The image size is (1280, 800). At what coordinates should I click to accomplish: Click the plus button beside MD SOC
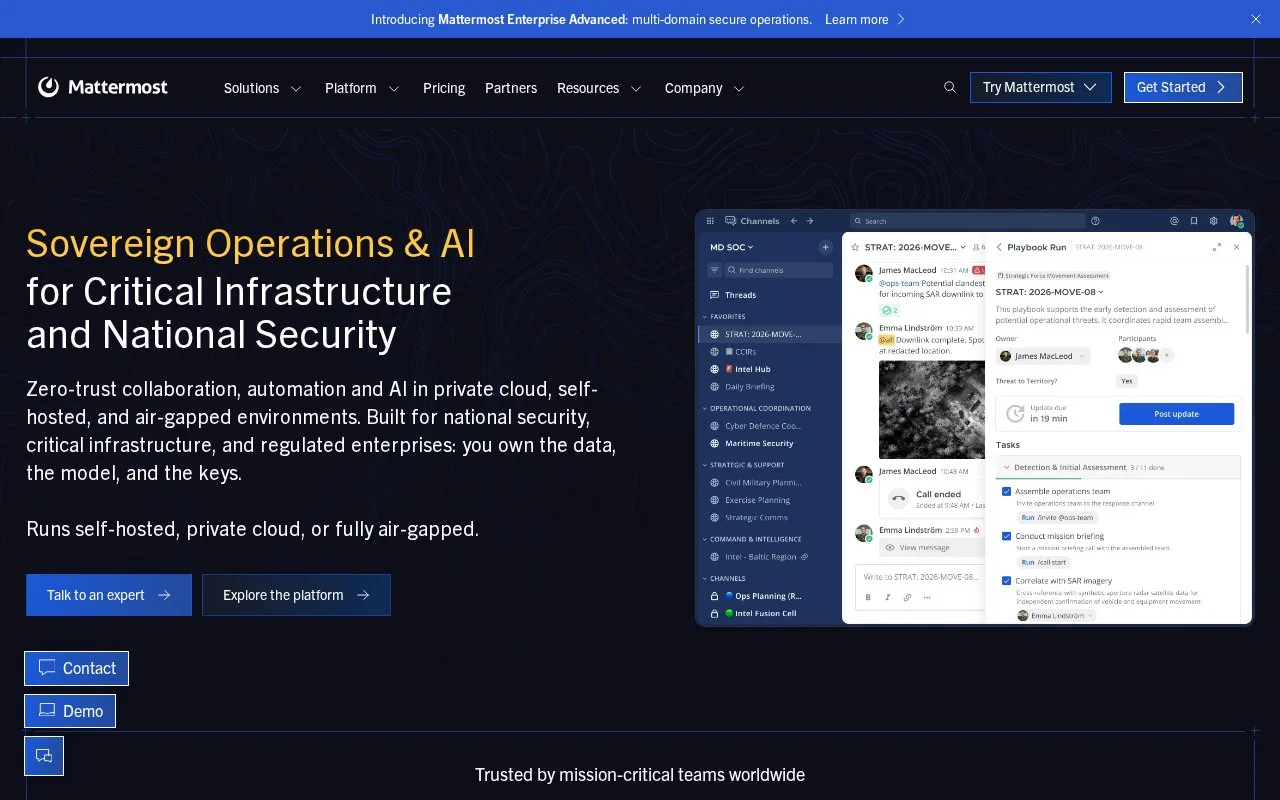tap(825, 247)
